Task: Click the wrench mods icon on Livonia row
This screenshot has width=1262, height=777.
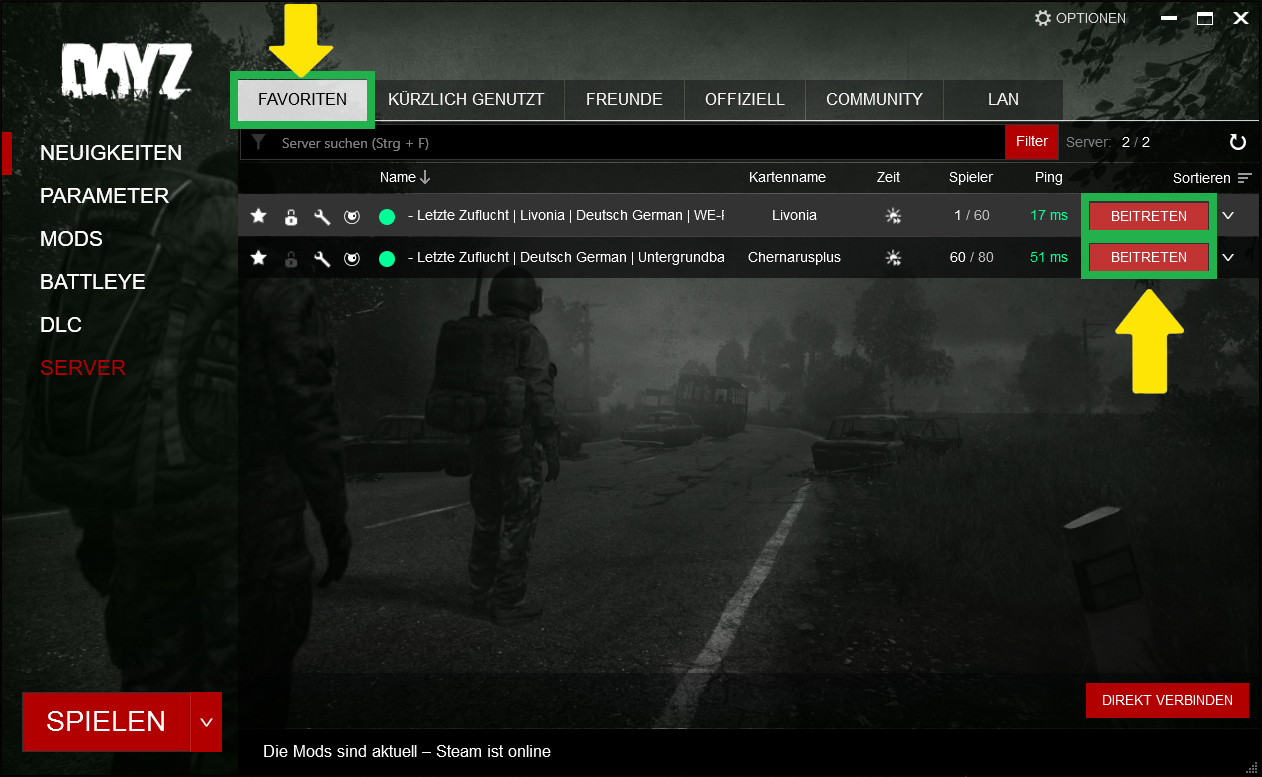Action: [x=322, y=216]
